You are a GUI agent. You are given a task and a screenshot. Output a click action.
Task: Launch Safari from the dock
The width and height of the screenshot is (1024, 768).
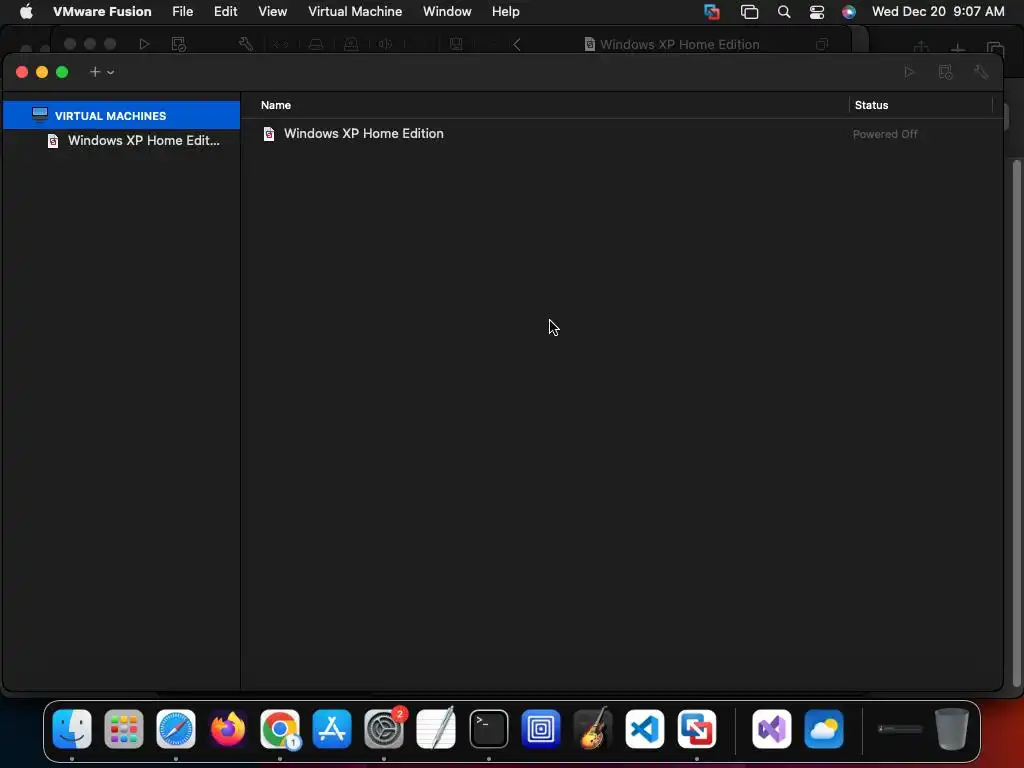176,729
